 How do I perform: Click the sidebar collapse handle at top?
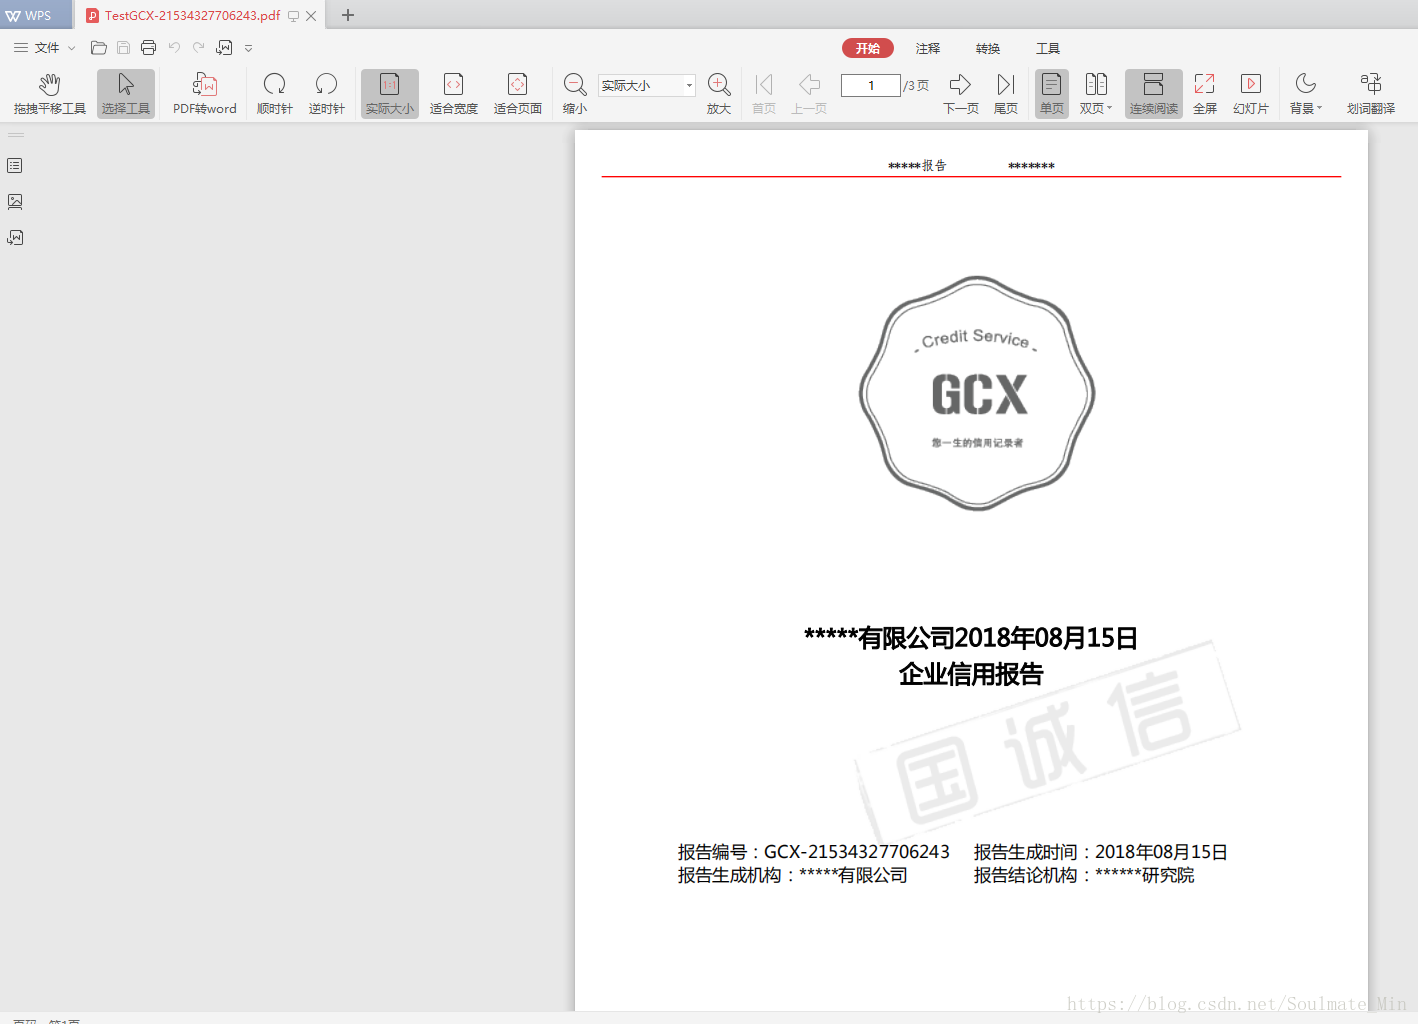point(16,135)
